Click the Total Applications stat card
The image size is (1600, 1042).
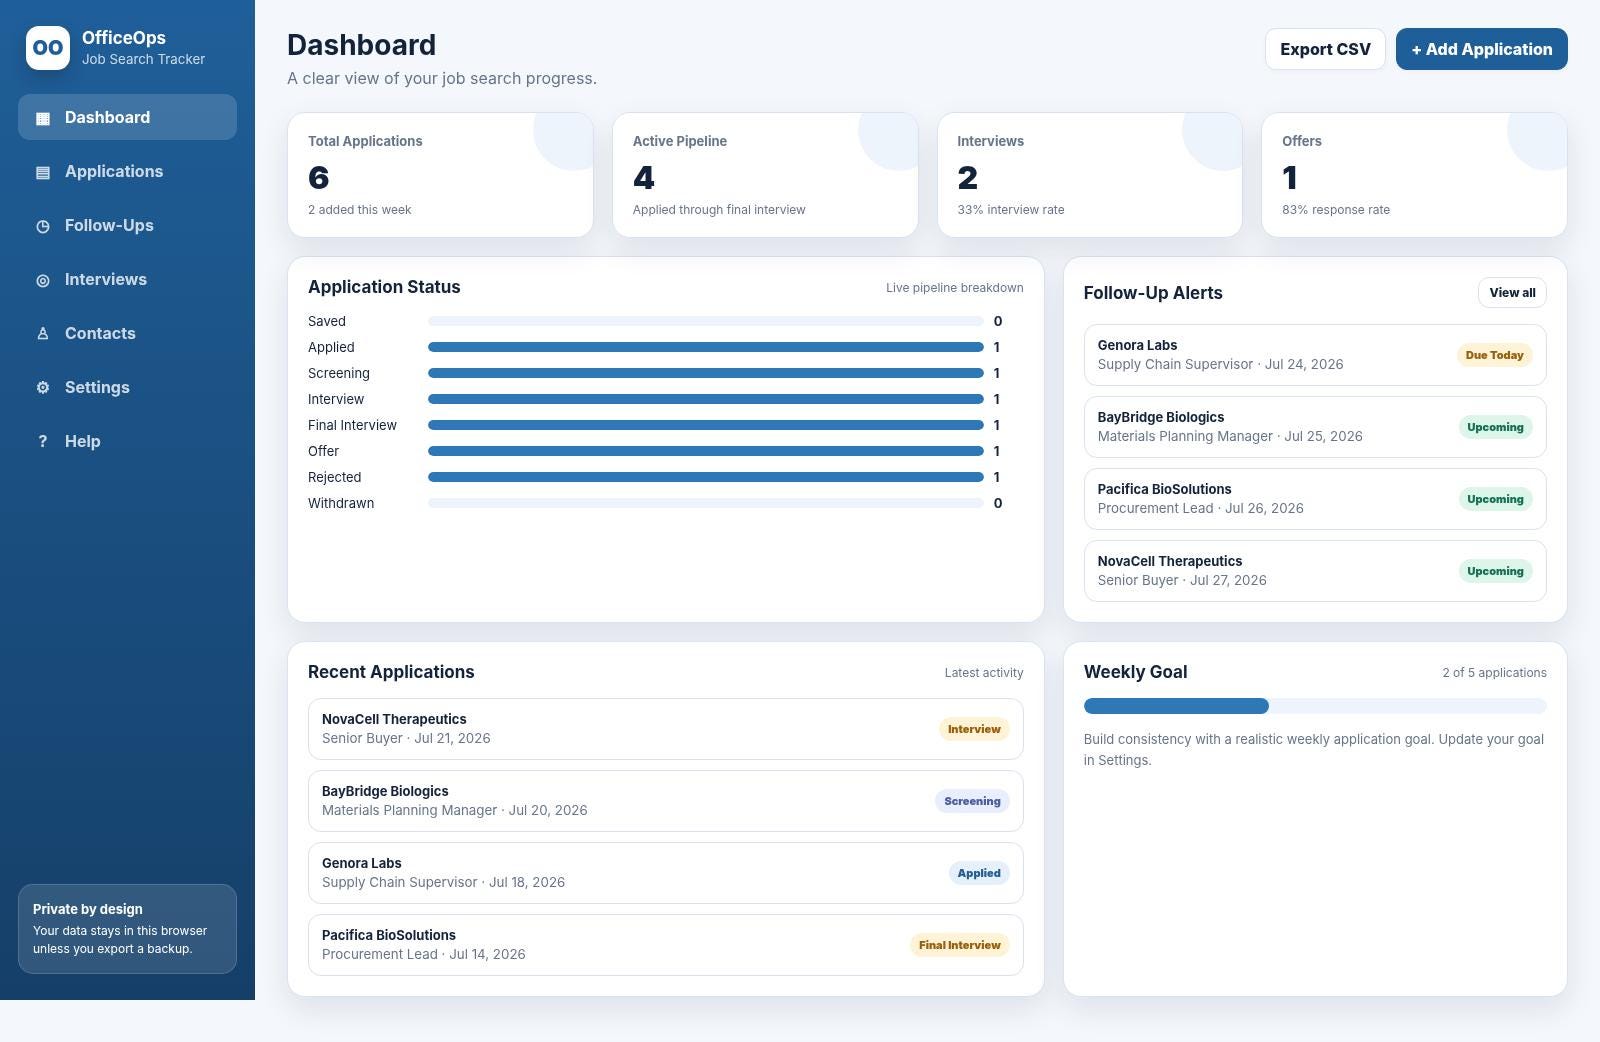(x=440, y=175)
